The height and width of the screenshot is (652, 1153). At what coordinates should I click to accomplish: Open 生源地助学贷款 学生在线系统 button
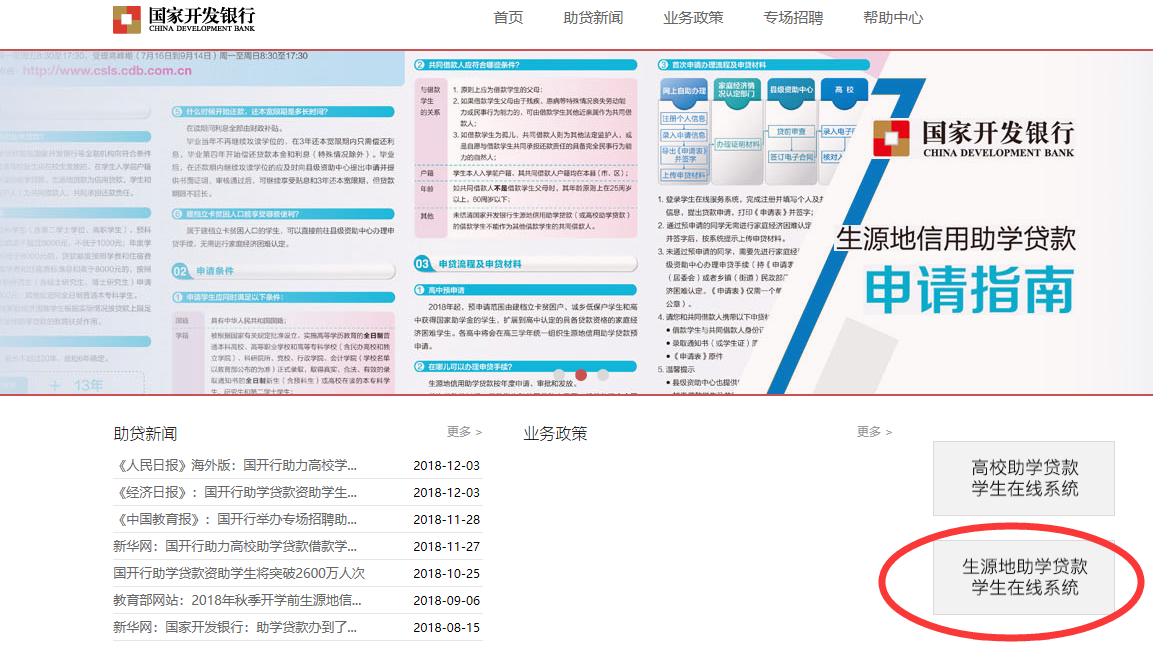tap(1024, 577)
